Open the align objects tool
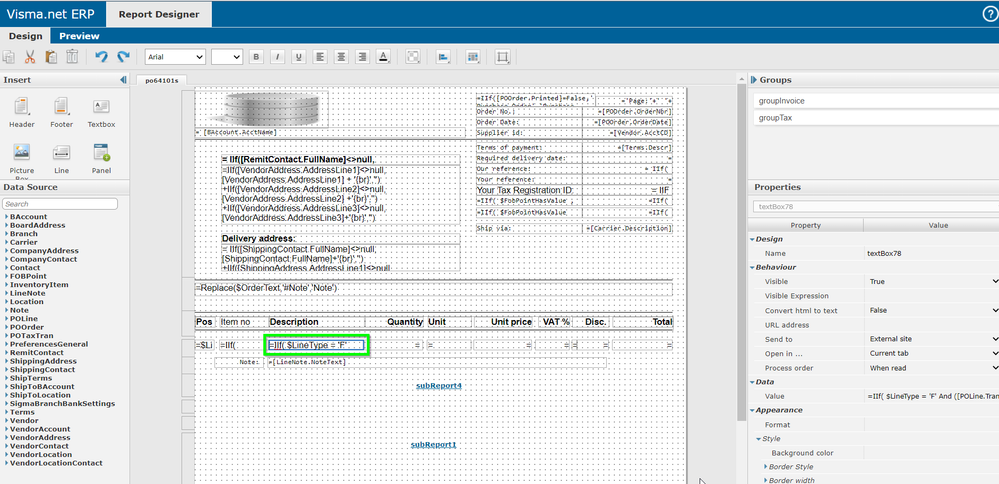The image size is (999, 484). 443,57
